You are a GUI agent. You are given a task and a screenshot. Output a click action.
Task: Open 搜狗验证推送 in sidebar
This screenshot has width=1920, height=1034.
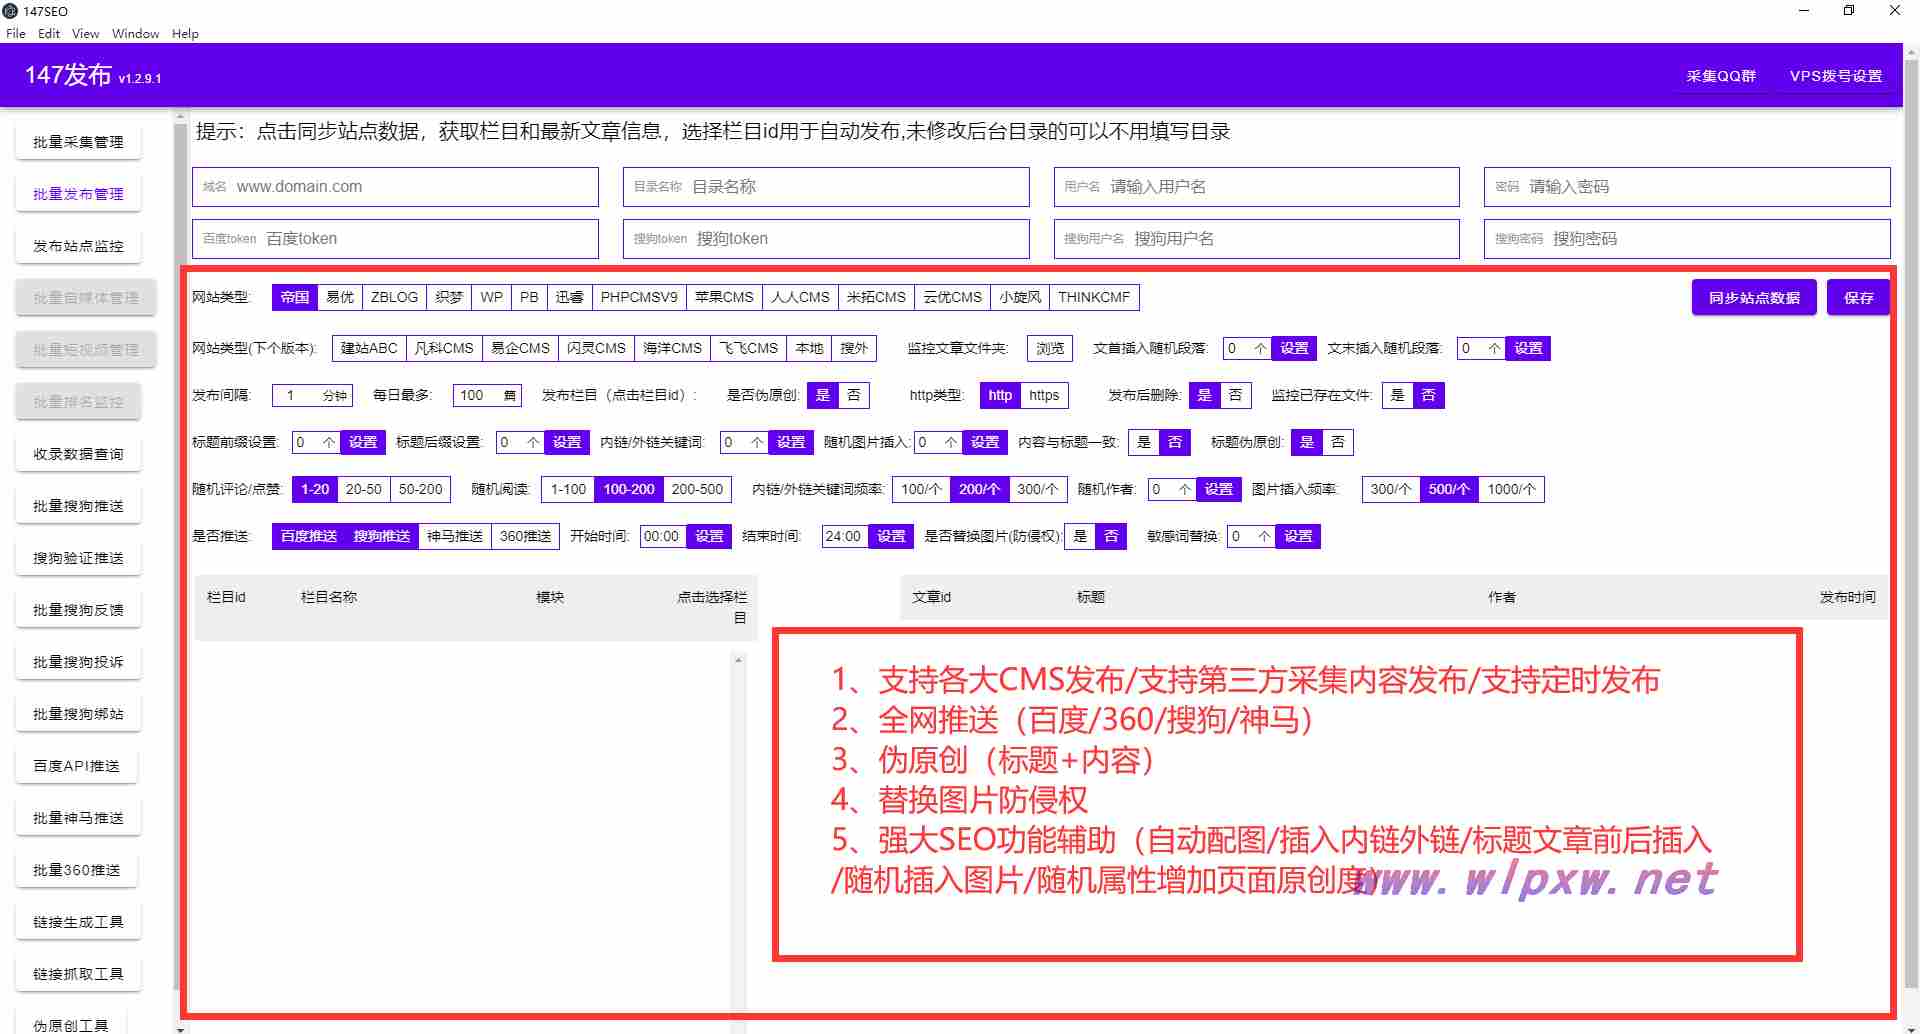pos(78,558)
